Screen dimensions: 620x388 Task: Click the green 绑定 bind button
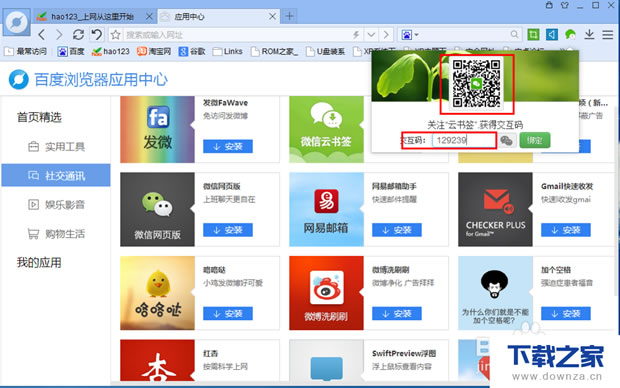[535, 140]
